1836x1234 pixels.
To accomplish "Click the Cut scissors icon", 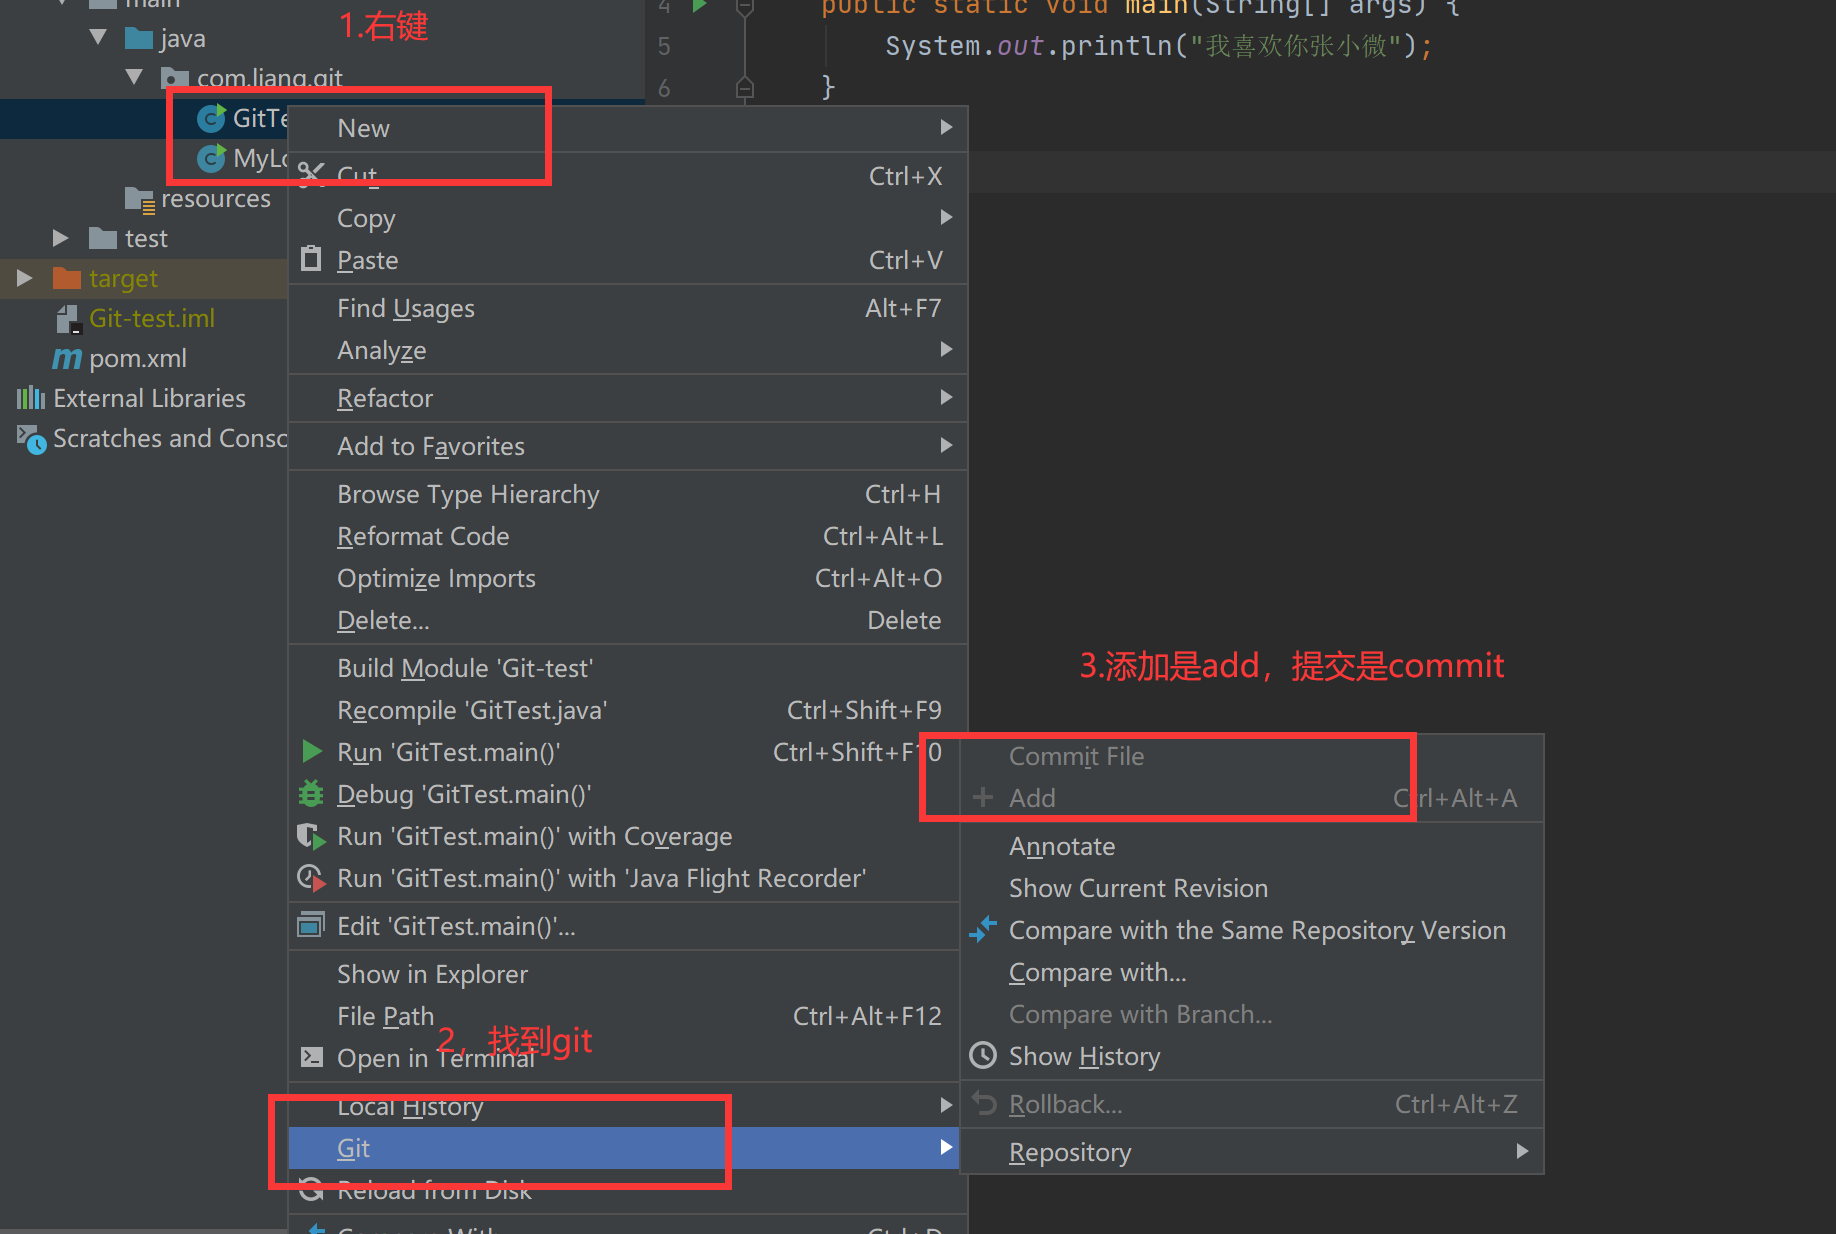I will click(x=311, y=175).
